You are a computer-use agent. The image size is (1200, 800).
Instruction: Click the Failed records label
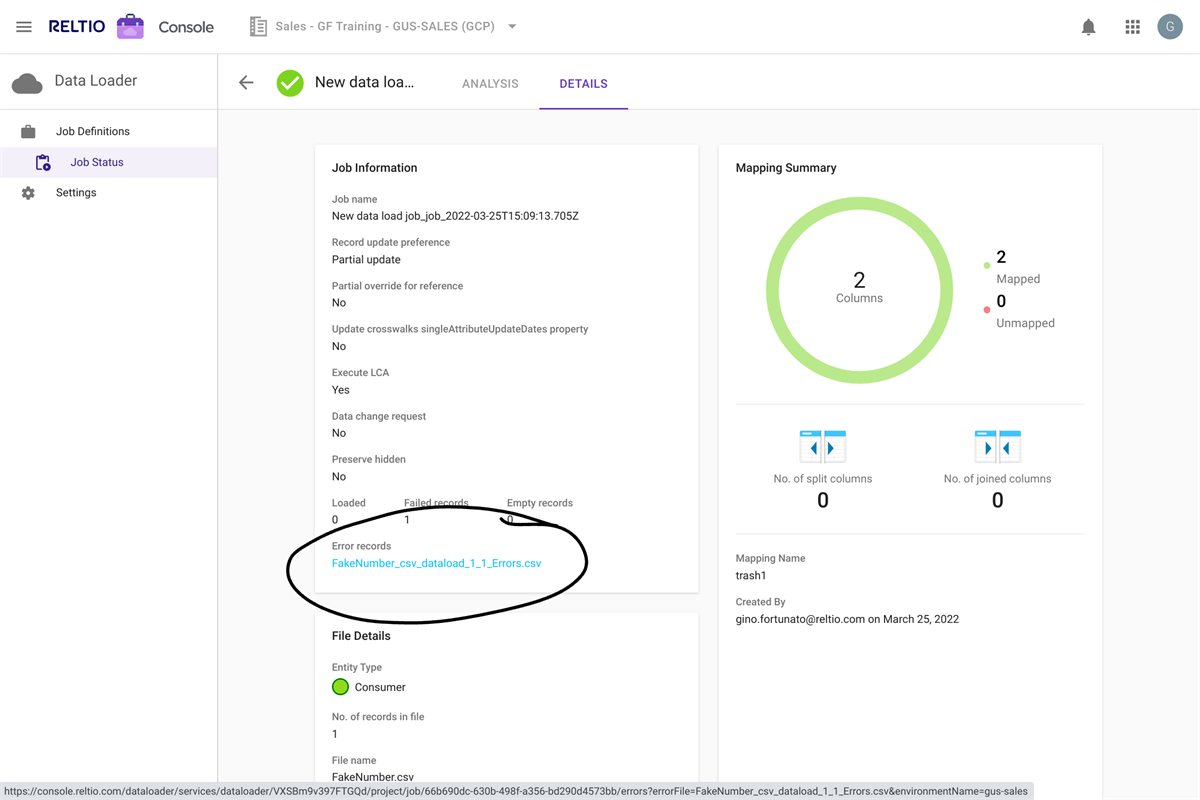pyautogui.click(x=436, y=503)
